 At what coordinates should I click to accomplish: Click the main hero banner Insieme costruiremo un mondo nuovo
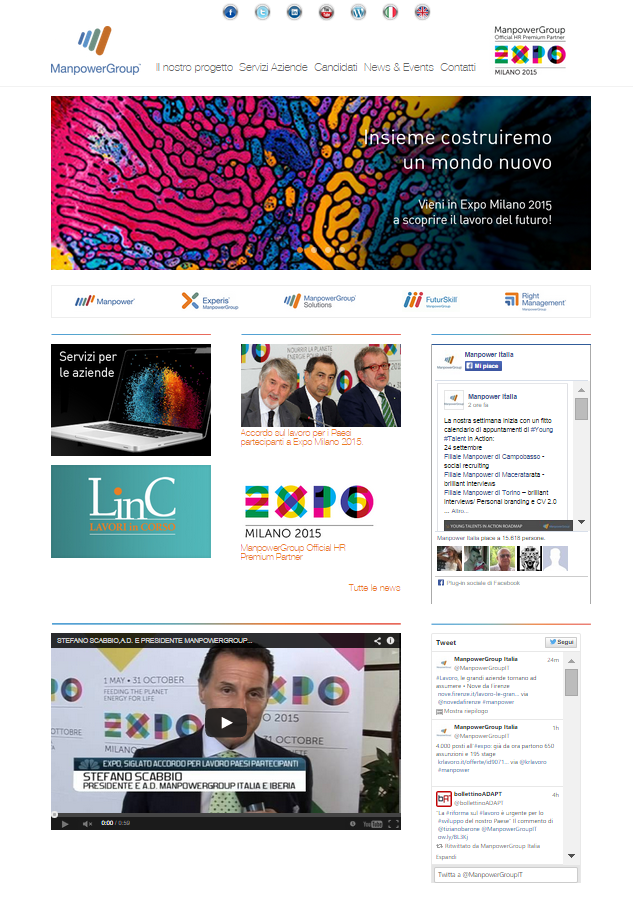click(321, 183)
